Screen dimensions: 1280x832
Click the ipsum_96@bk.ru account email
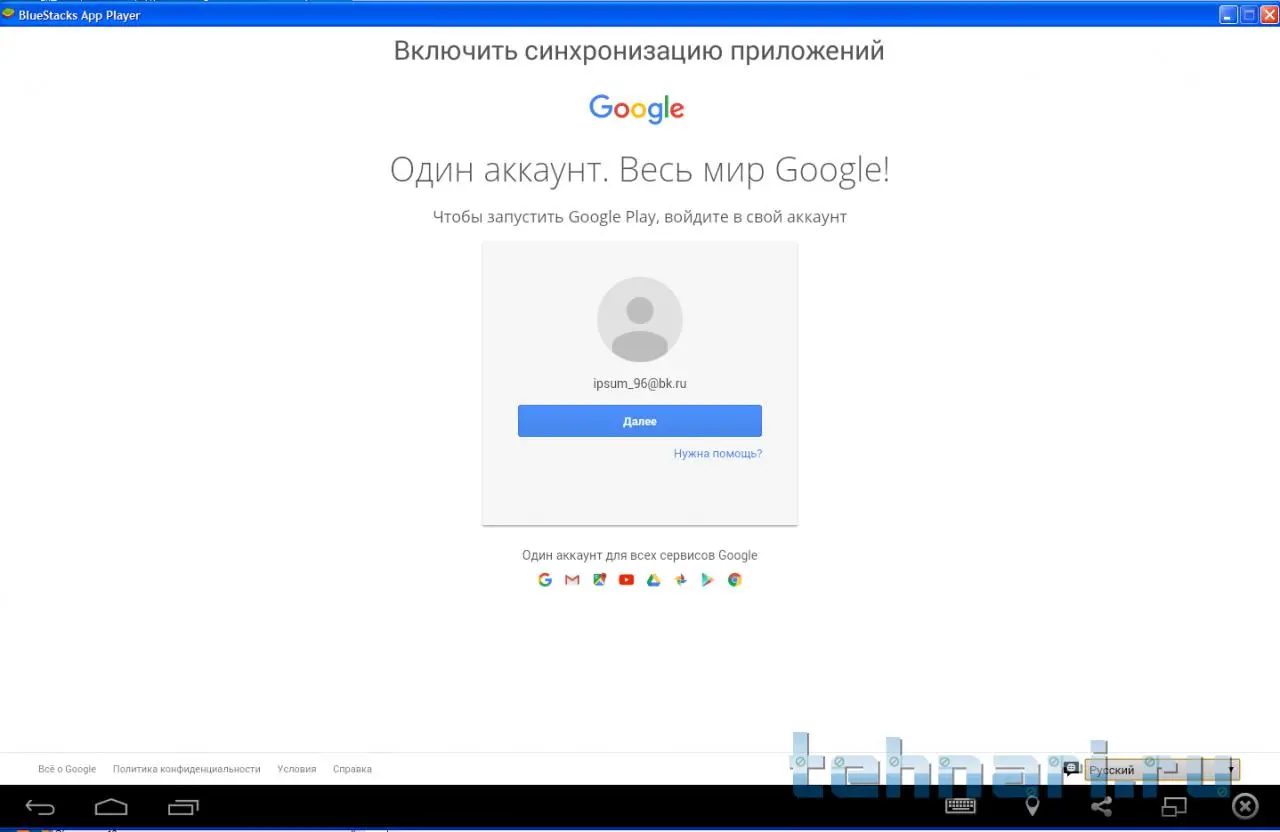point(640,384)
